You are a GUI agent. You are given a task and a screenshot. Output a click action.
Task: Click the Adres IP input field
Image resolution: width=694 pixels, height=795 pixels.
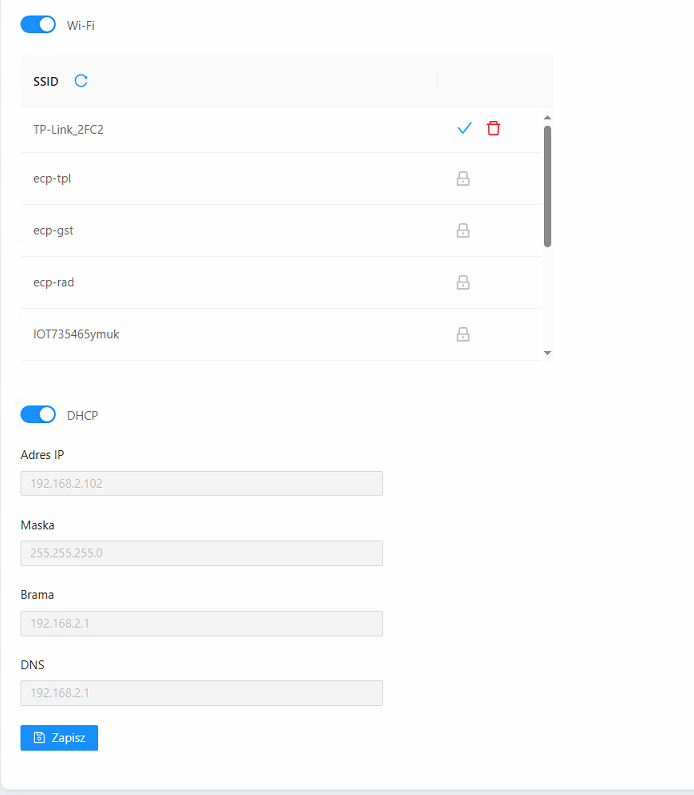click(201, 484)
